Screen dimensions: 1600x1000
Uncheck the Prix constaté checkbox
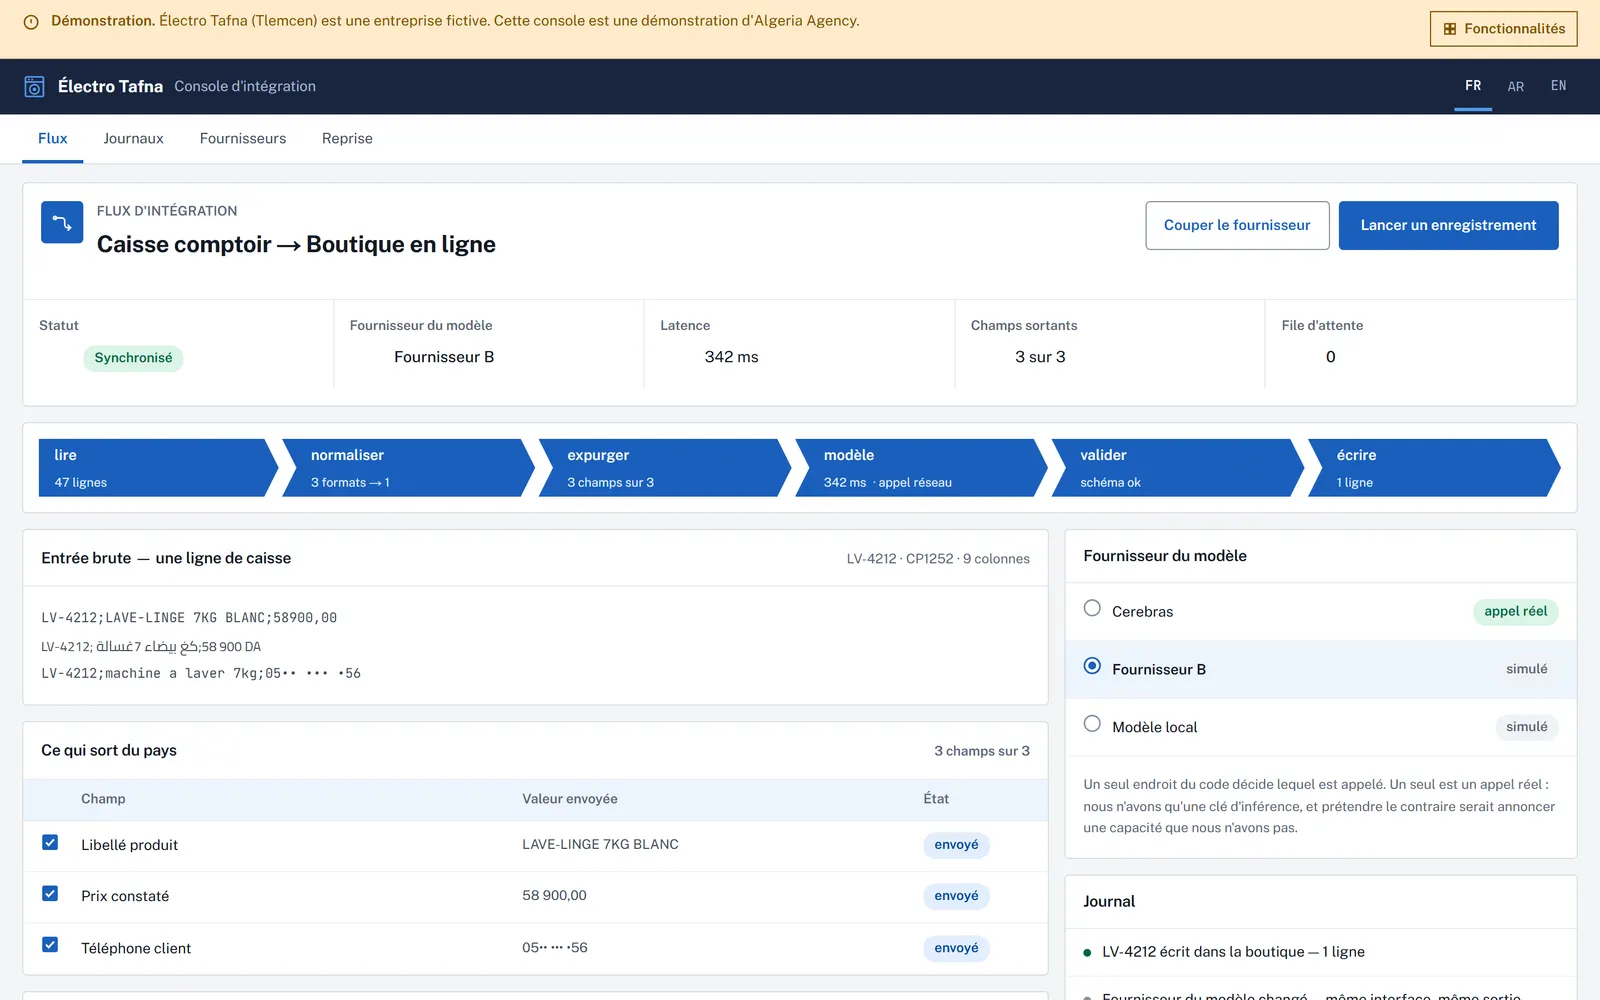(x=50, y=894)
